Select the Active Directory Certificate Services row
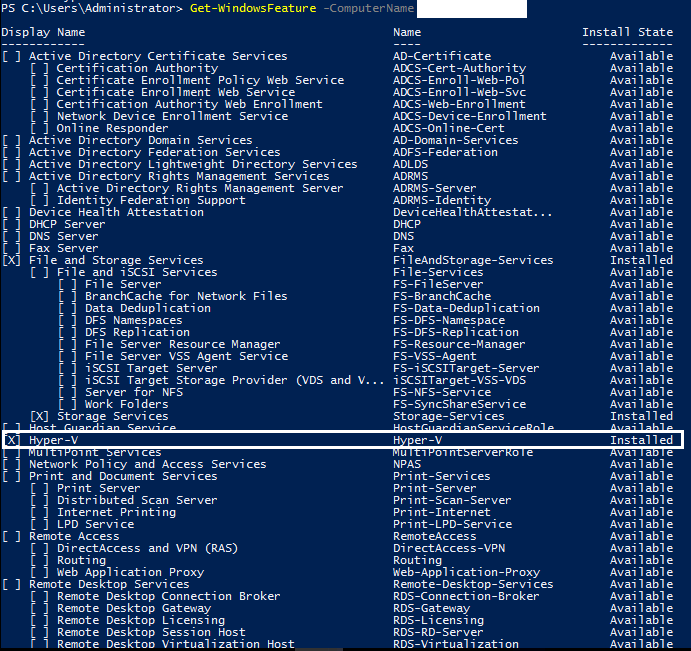 [x=337, y=56]
